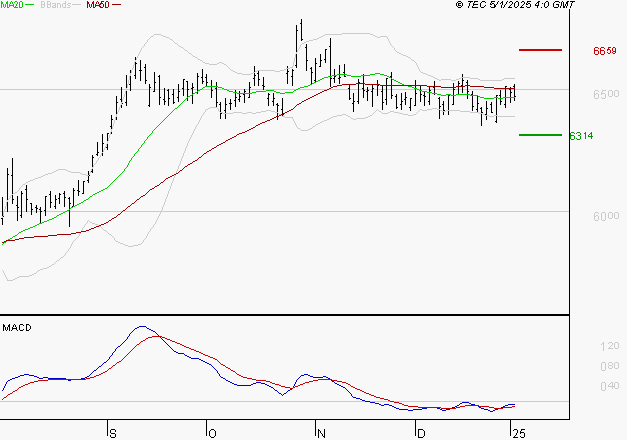Click the N month marker

pos(321,433)
